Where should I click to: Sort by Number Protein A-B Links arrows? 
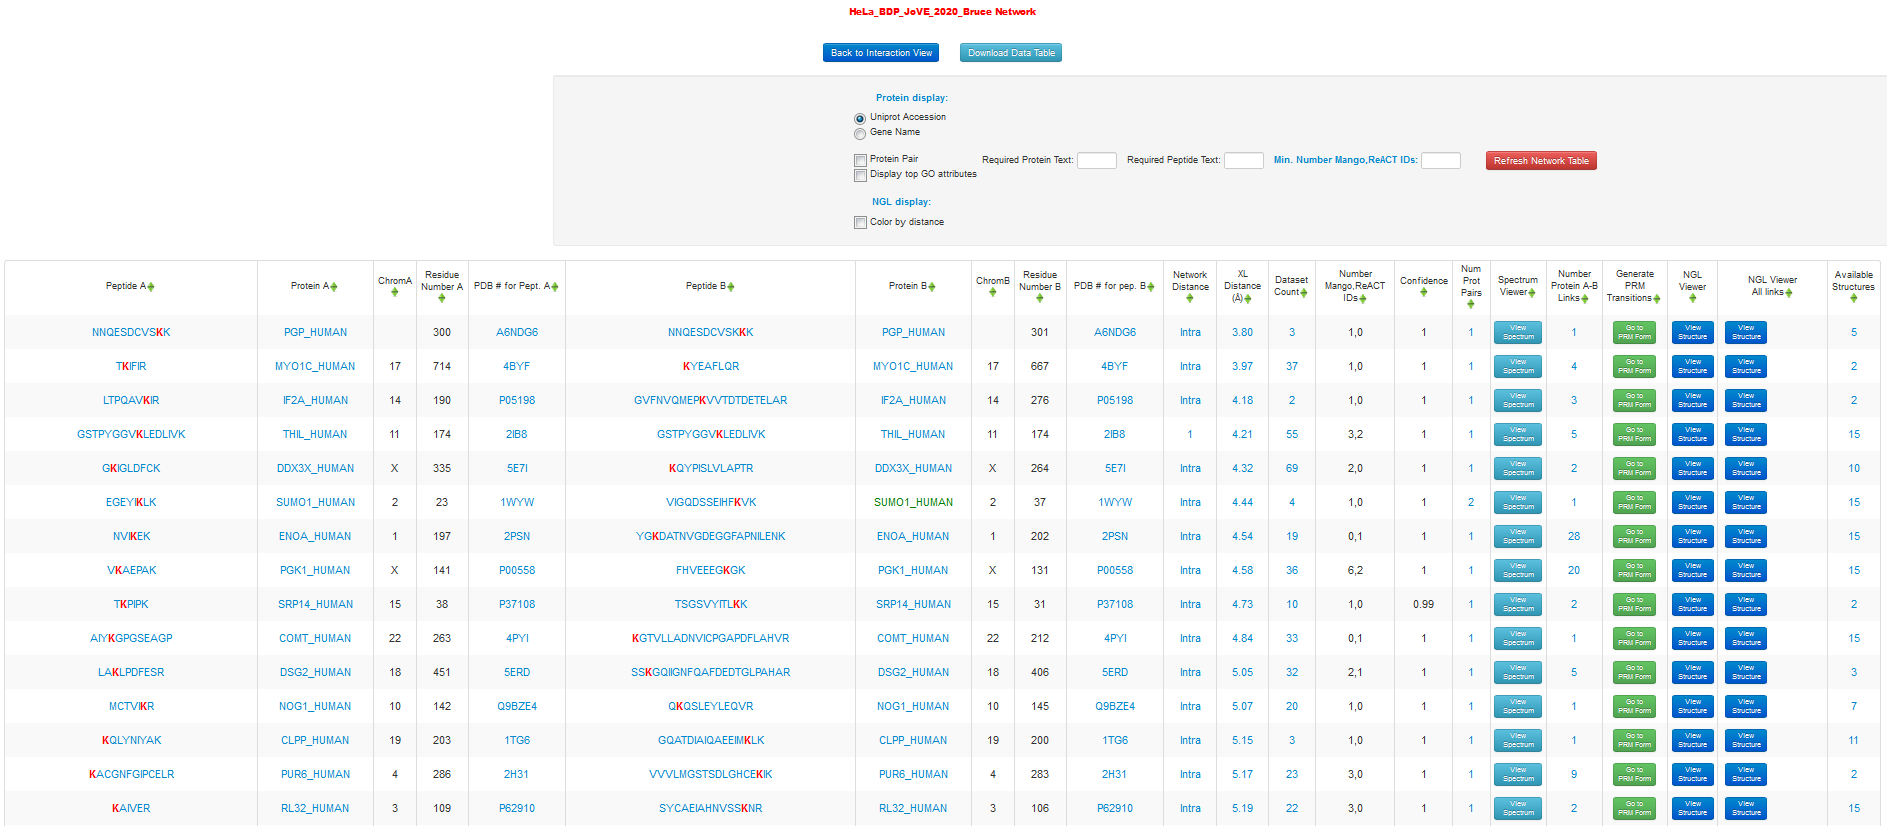tap(1585, 299)
